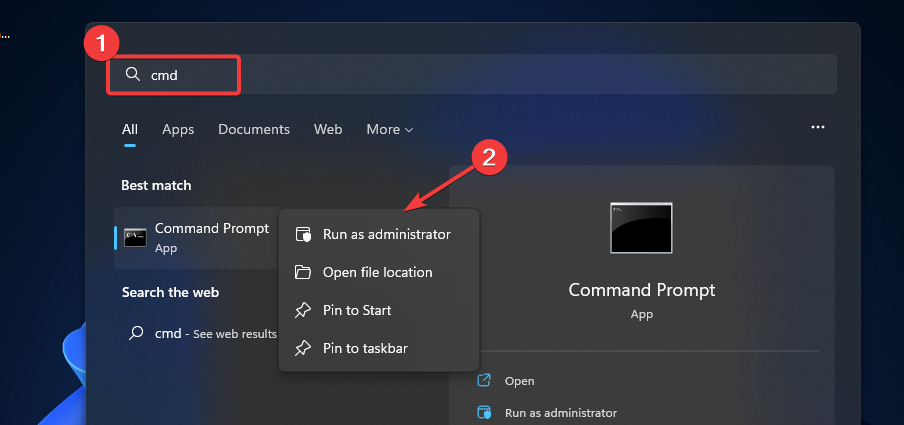
Task: Switch to the Apps tab
Action: pyautogui.click(x=178, y=129)
